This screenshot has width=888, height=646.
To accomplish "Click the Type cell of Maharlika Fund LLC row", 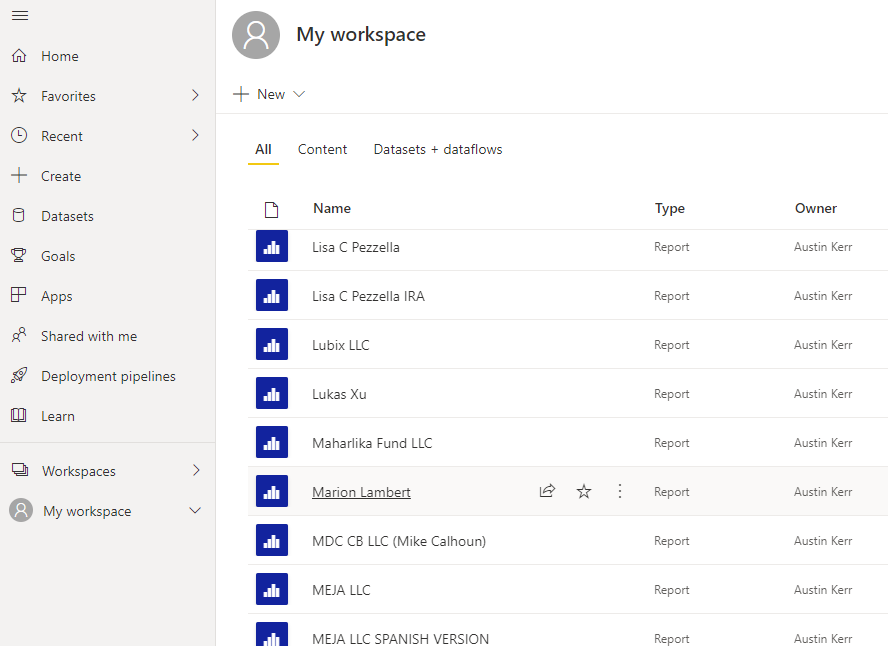I will 672,443.
